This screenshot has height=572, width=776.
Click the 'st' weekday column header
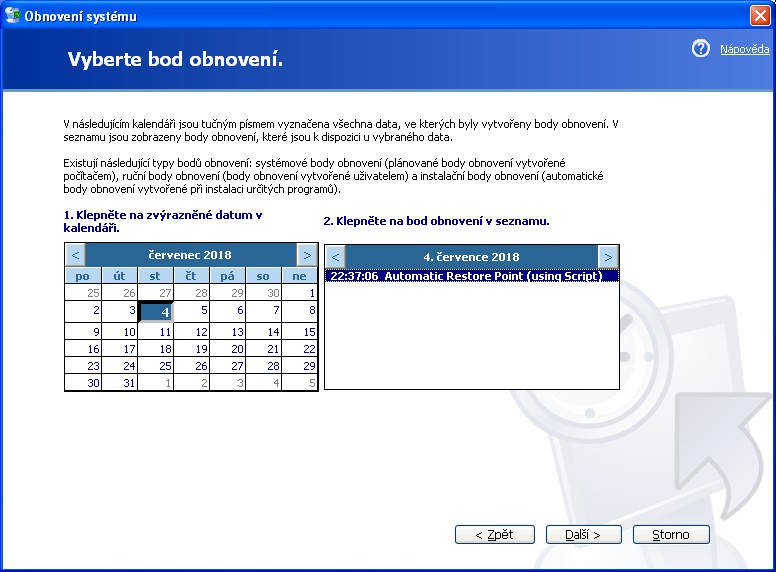pos(155,276)
